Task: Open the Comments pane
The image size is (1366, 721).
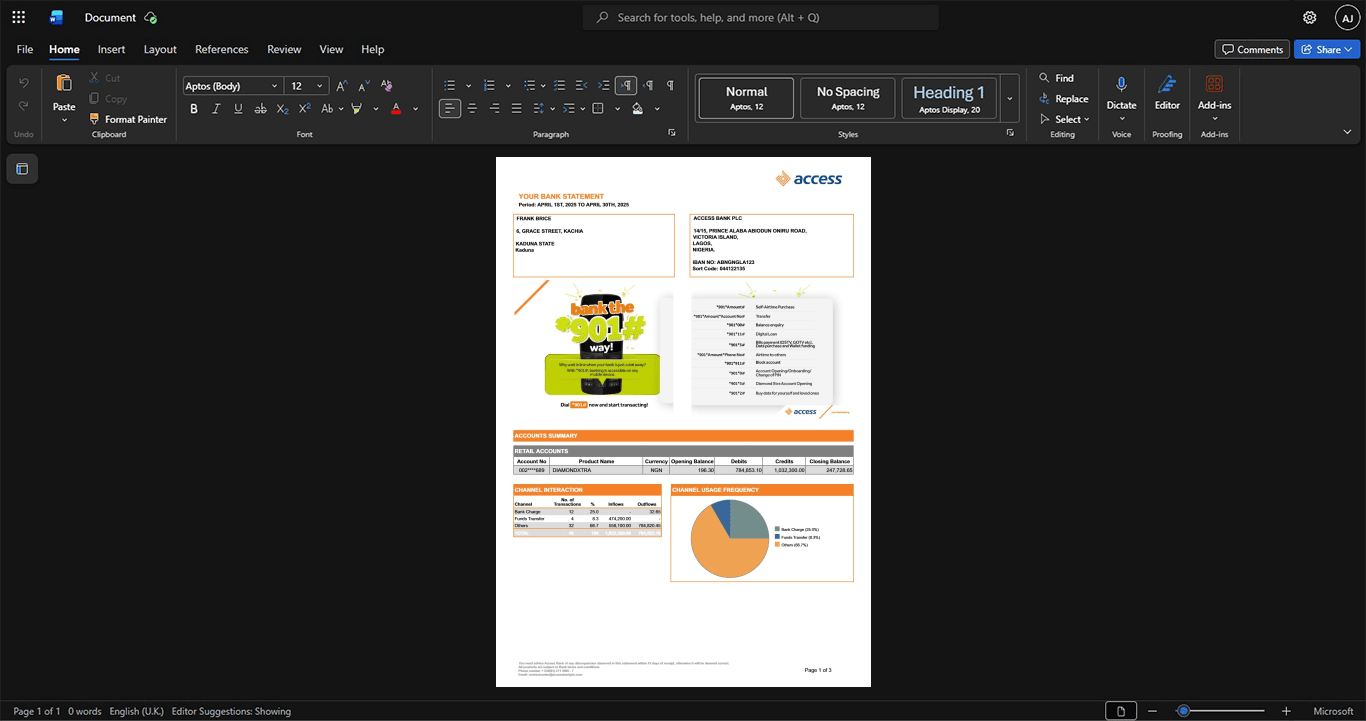Action: pyautogui.click(x=1252, y=49)
